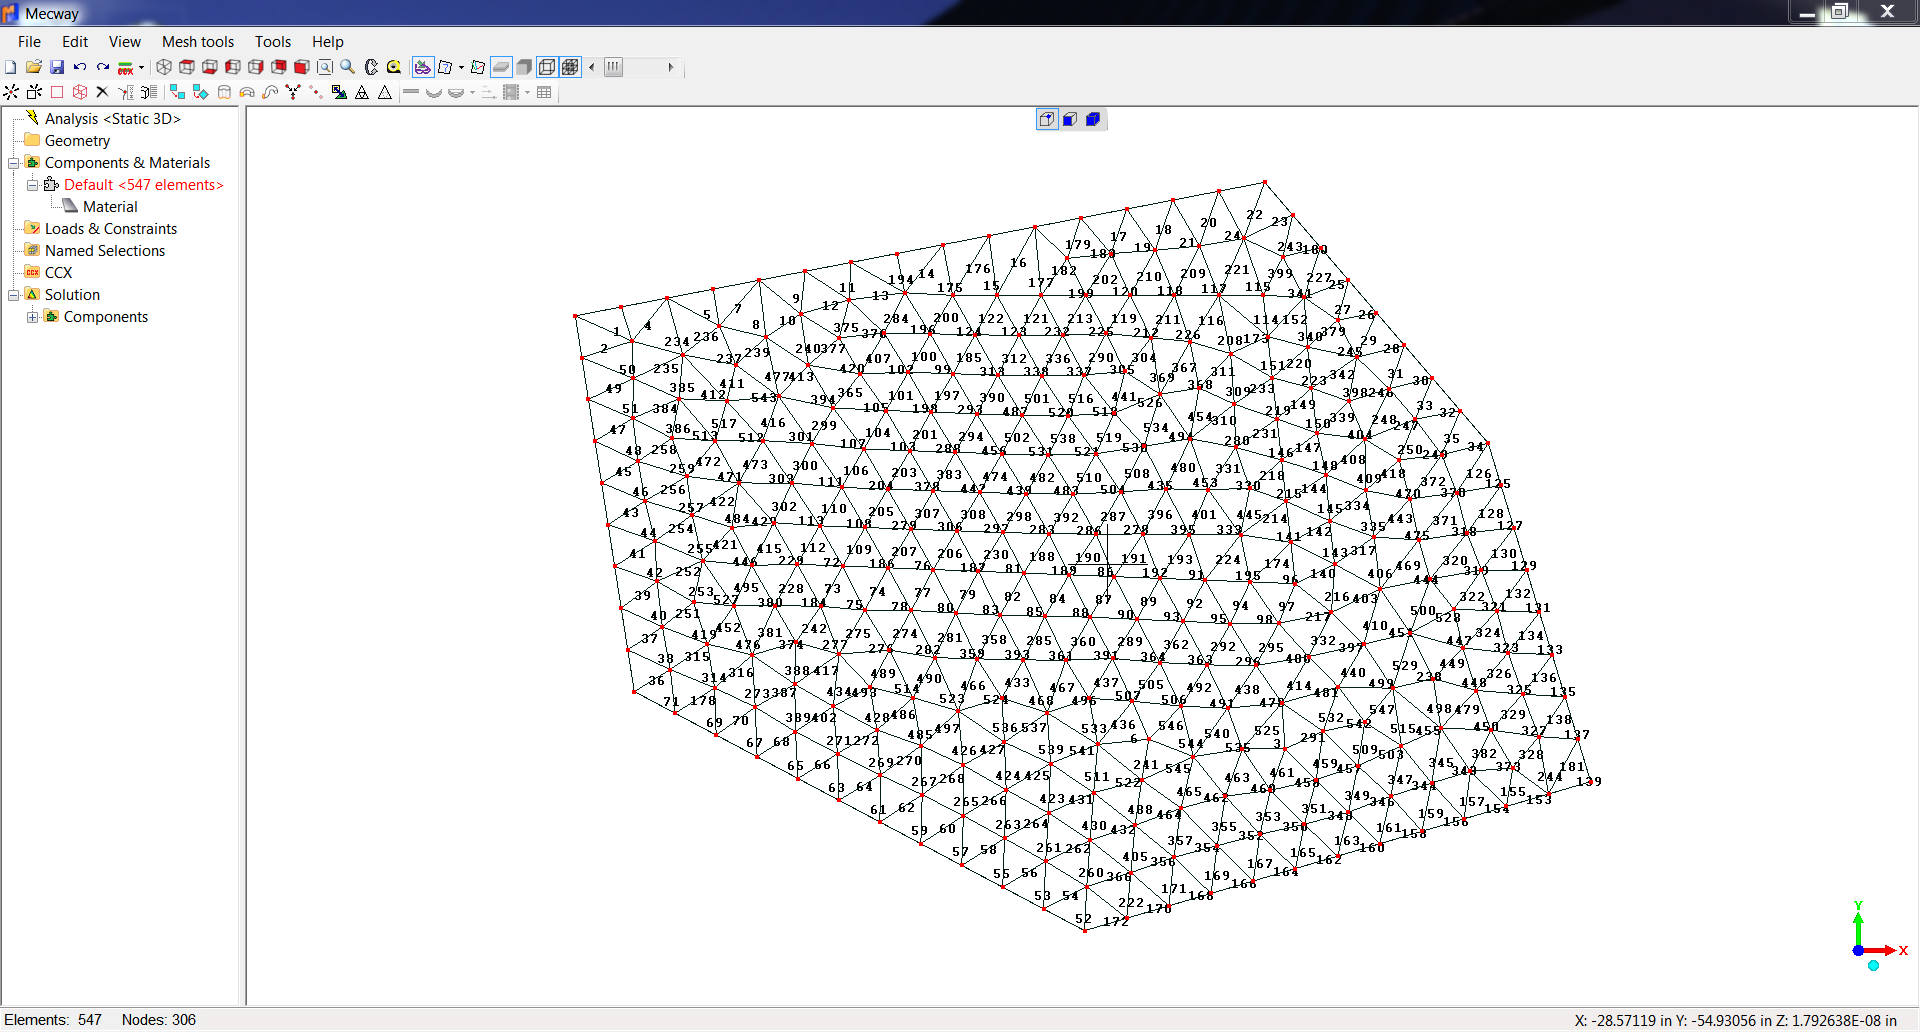Toggle the highlighted glasses display button
Image resolution: width=1920 pixels, height=1032 pixels.
pos(423,67)
